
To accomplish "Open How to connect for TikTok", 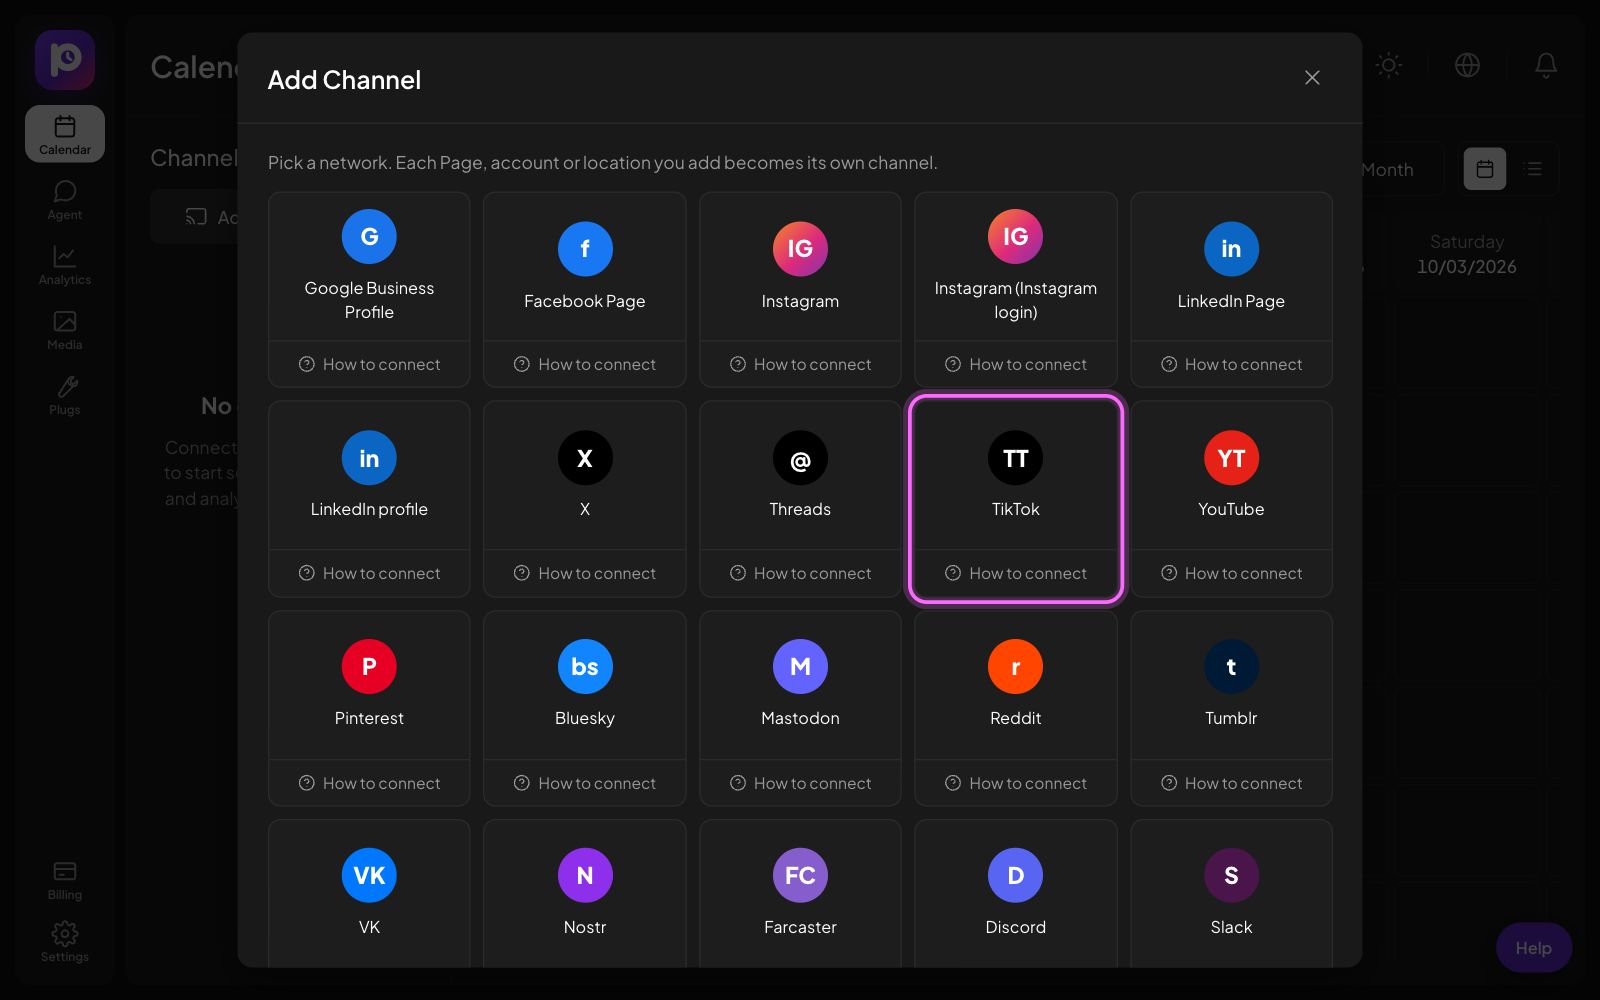I will [1015, 573].
